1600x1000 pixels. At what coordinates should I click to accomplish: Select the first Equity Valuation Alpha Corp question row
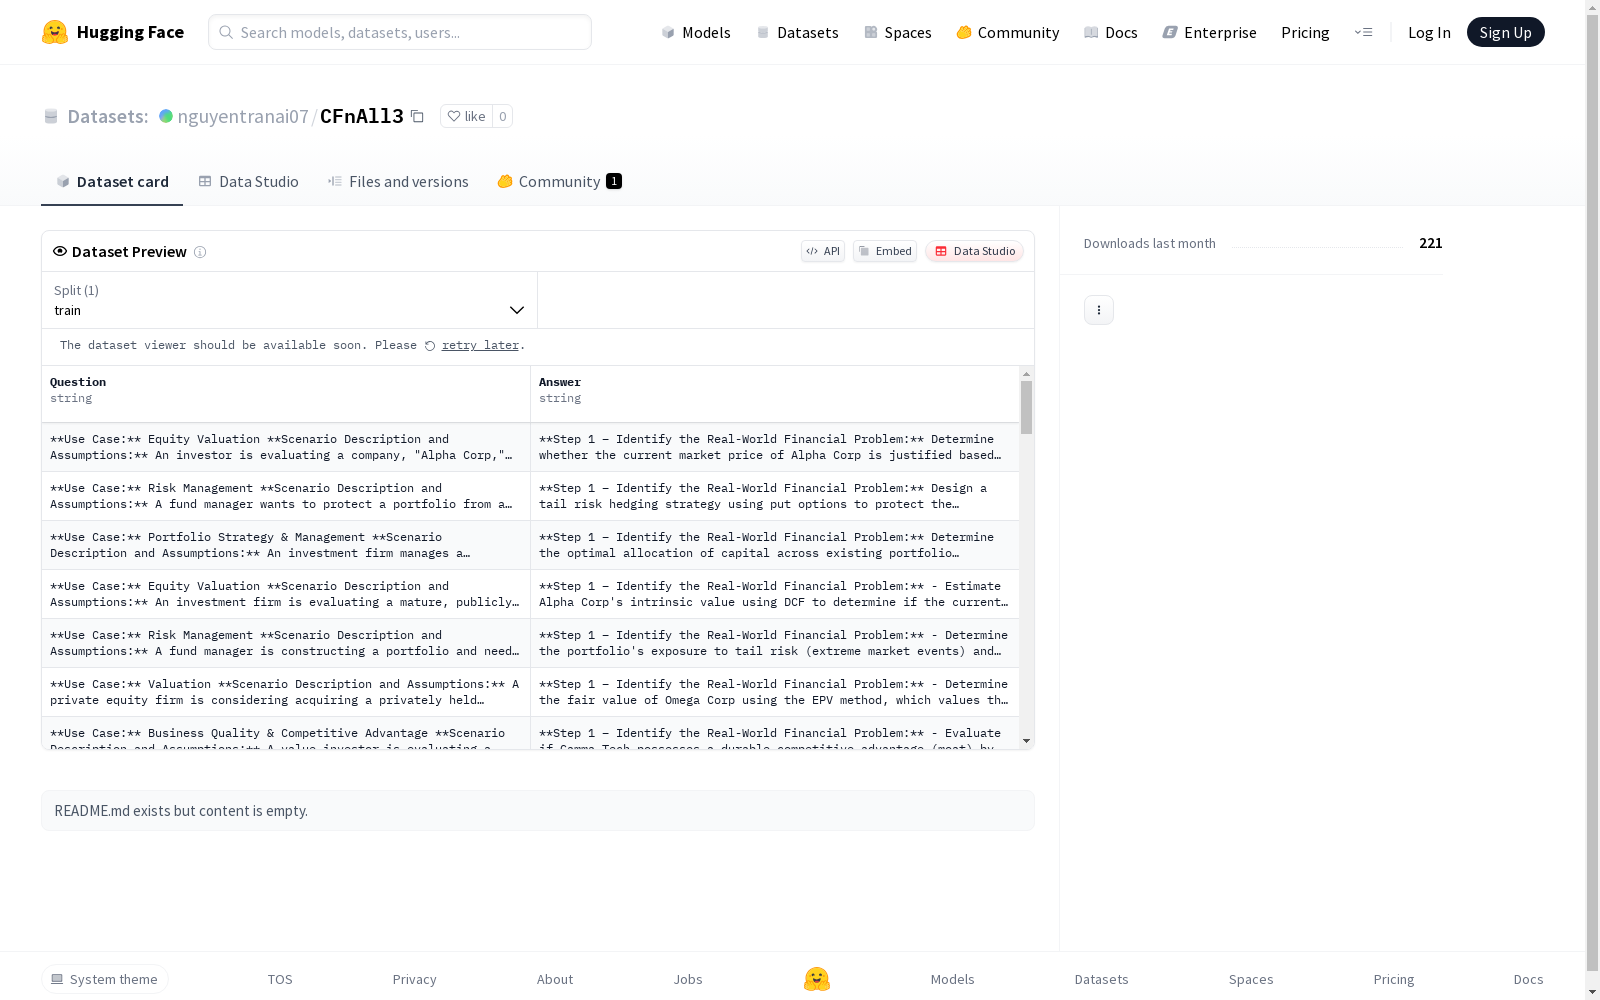(286, 447)
